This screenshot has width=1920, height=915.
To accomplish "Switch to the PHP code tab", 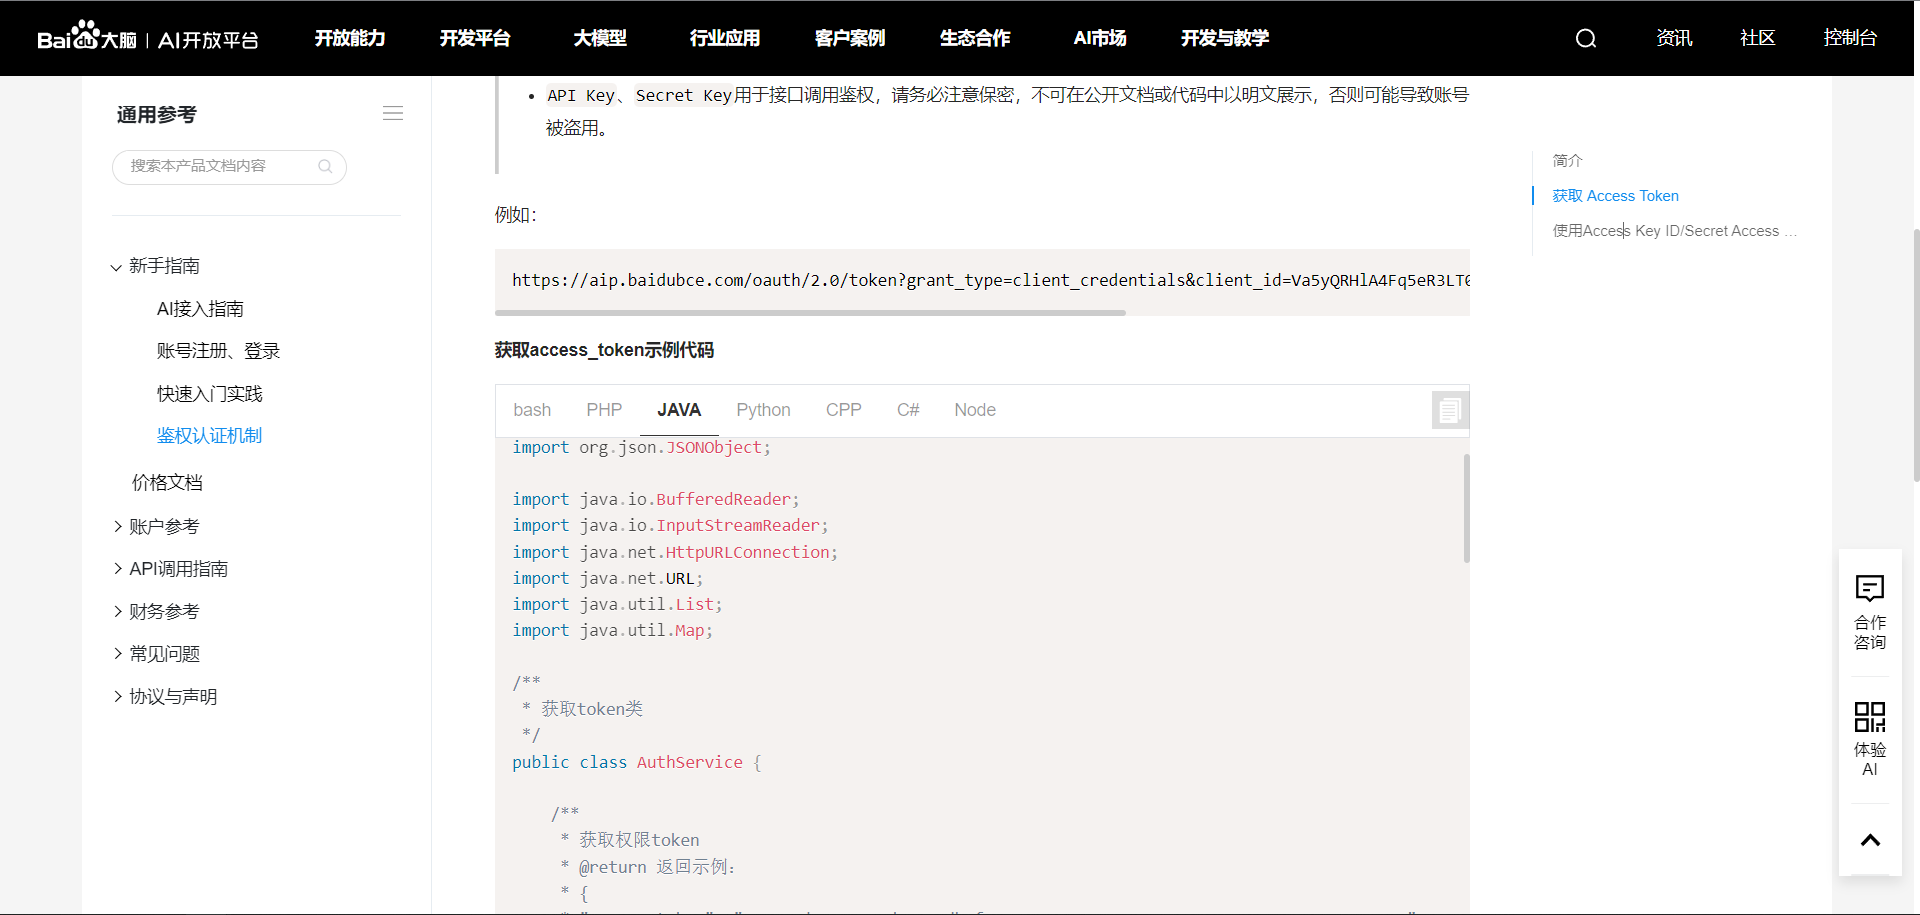I will [x=604, y=410].
